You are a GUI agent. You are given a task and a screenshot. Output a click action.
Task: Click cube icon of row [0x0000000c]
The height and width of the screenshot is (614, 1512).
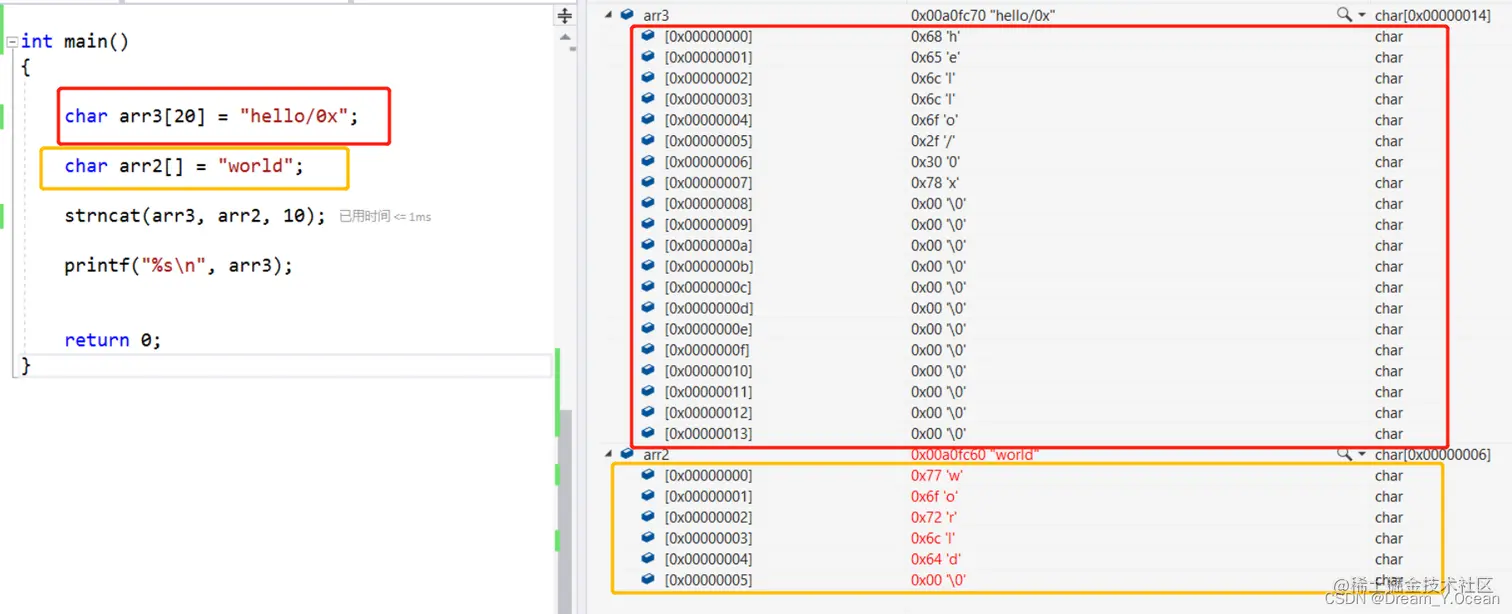pyautogui.click(x=648, y=287)
